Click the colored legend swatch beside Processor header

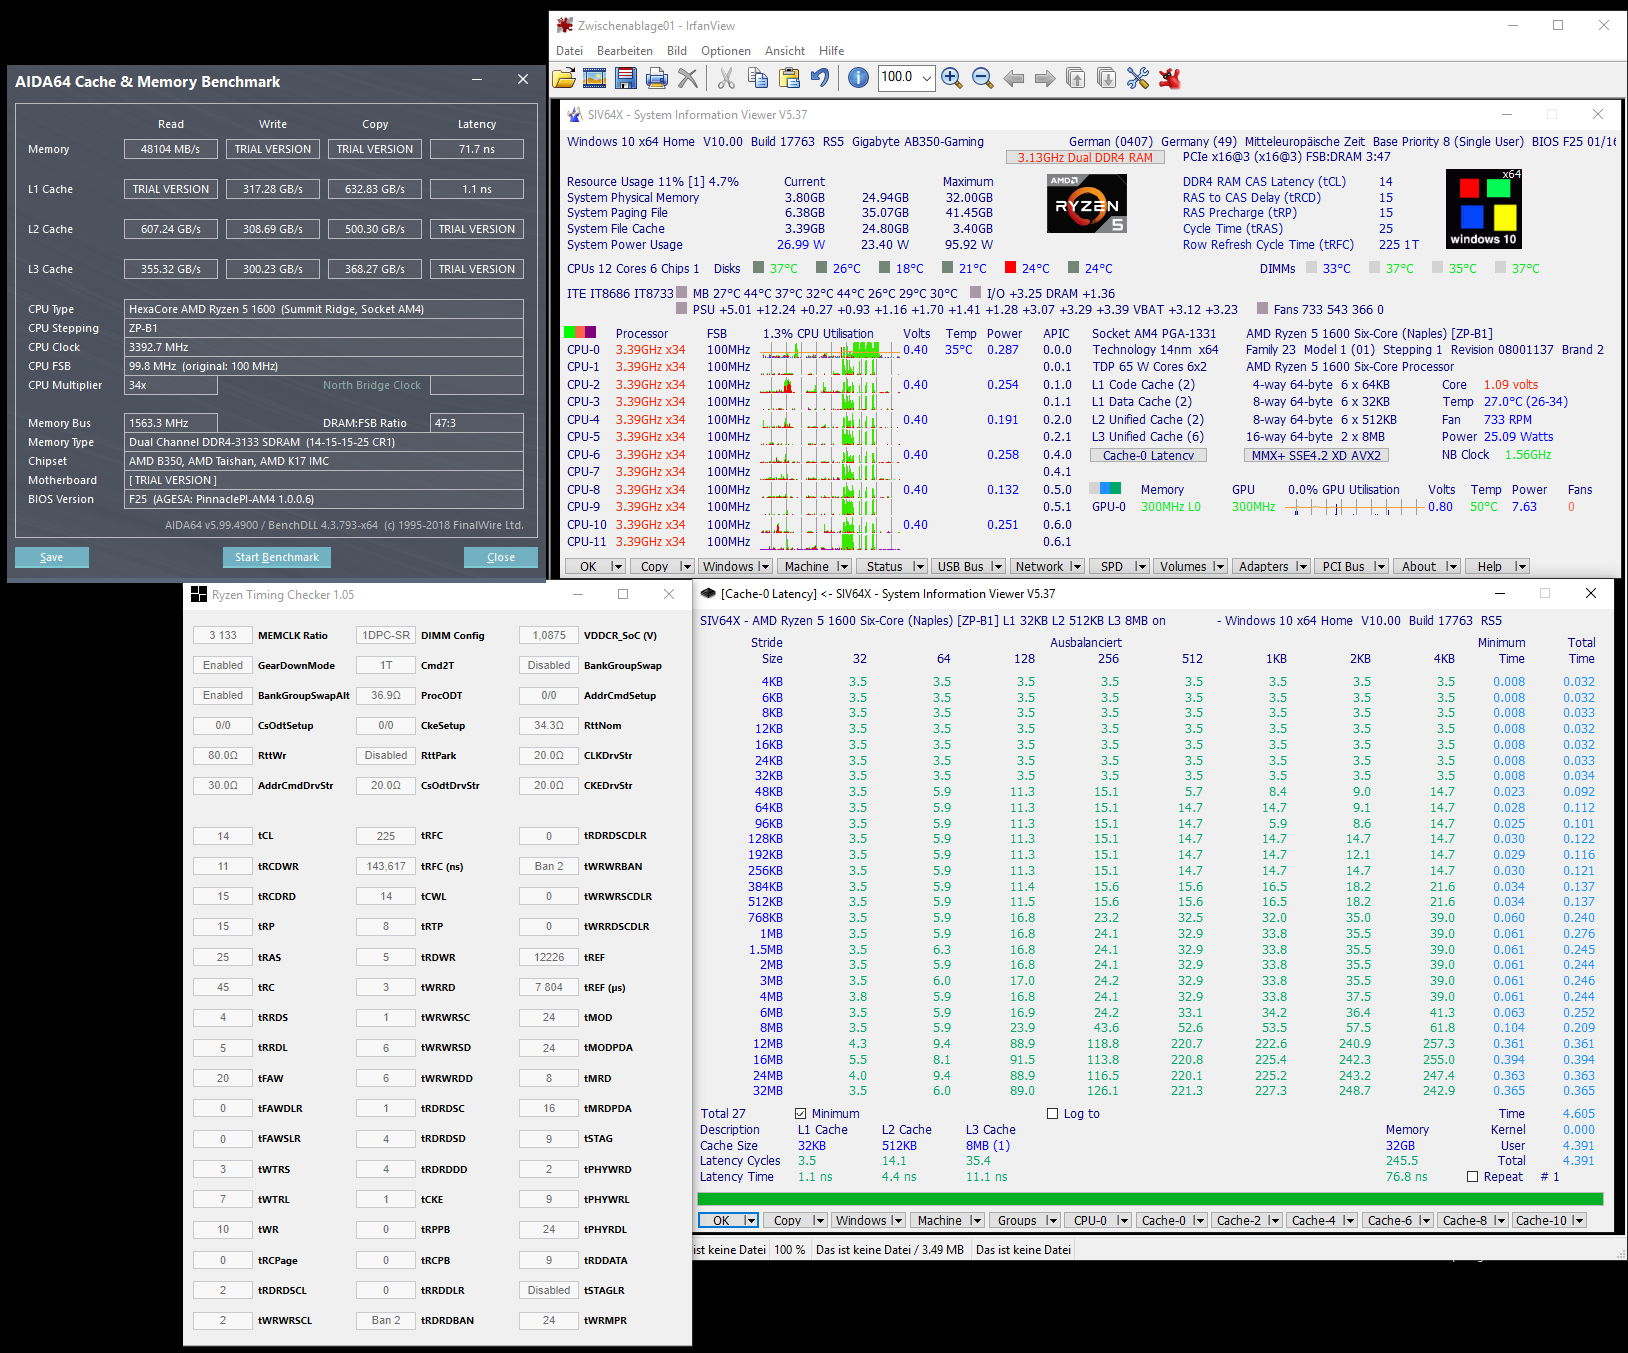(x=580, y=332)
